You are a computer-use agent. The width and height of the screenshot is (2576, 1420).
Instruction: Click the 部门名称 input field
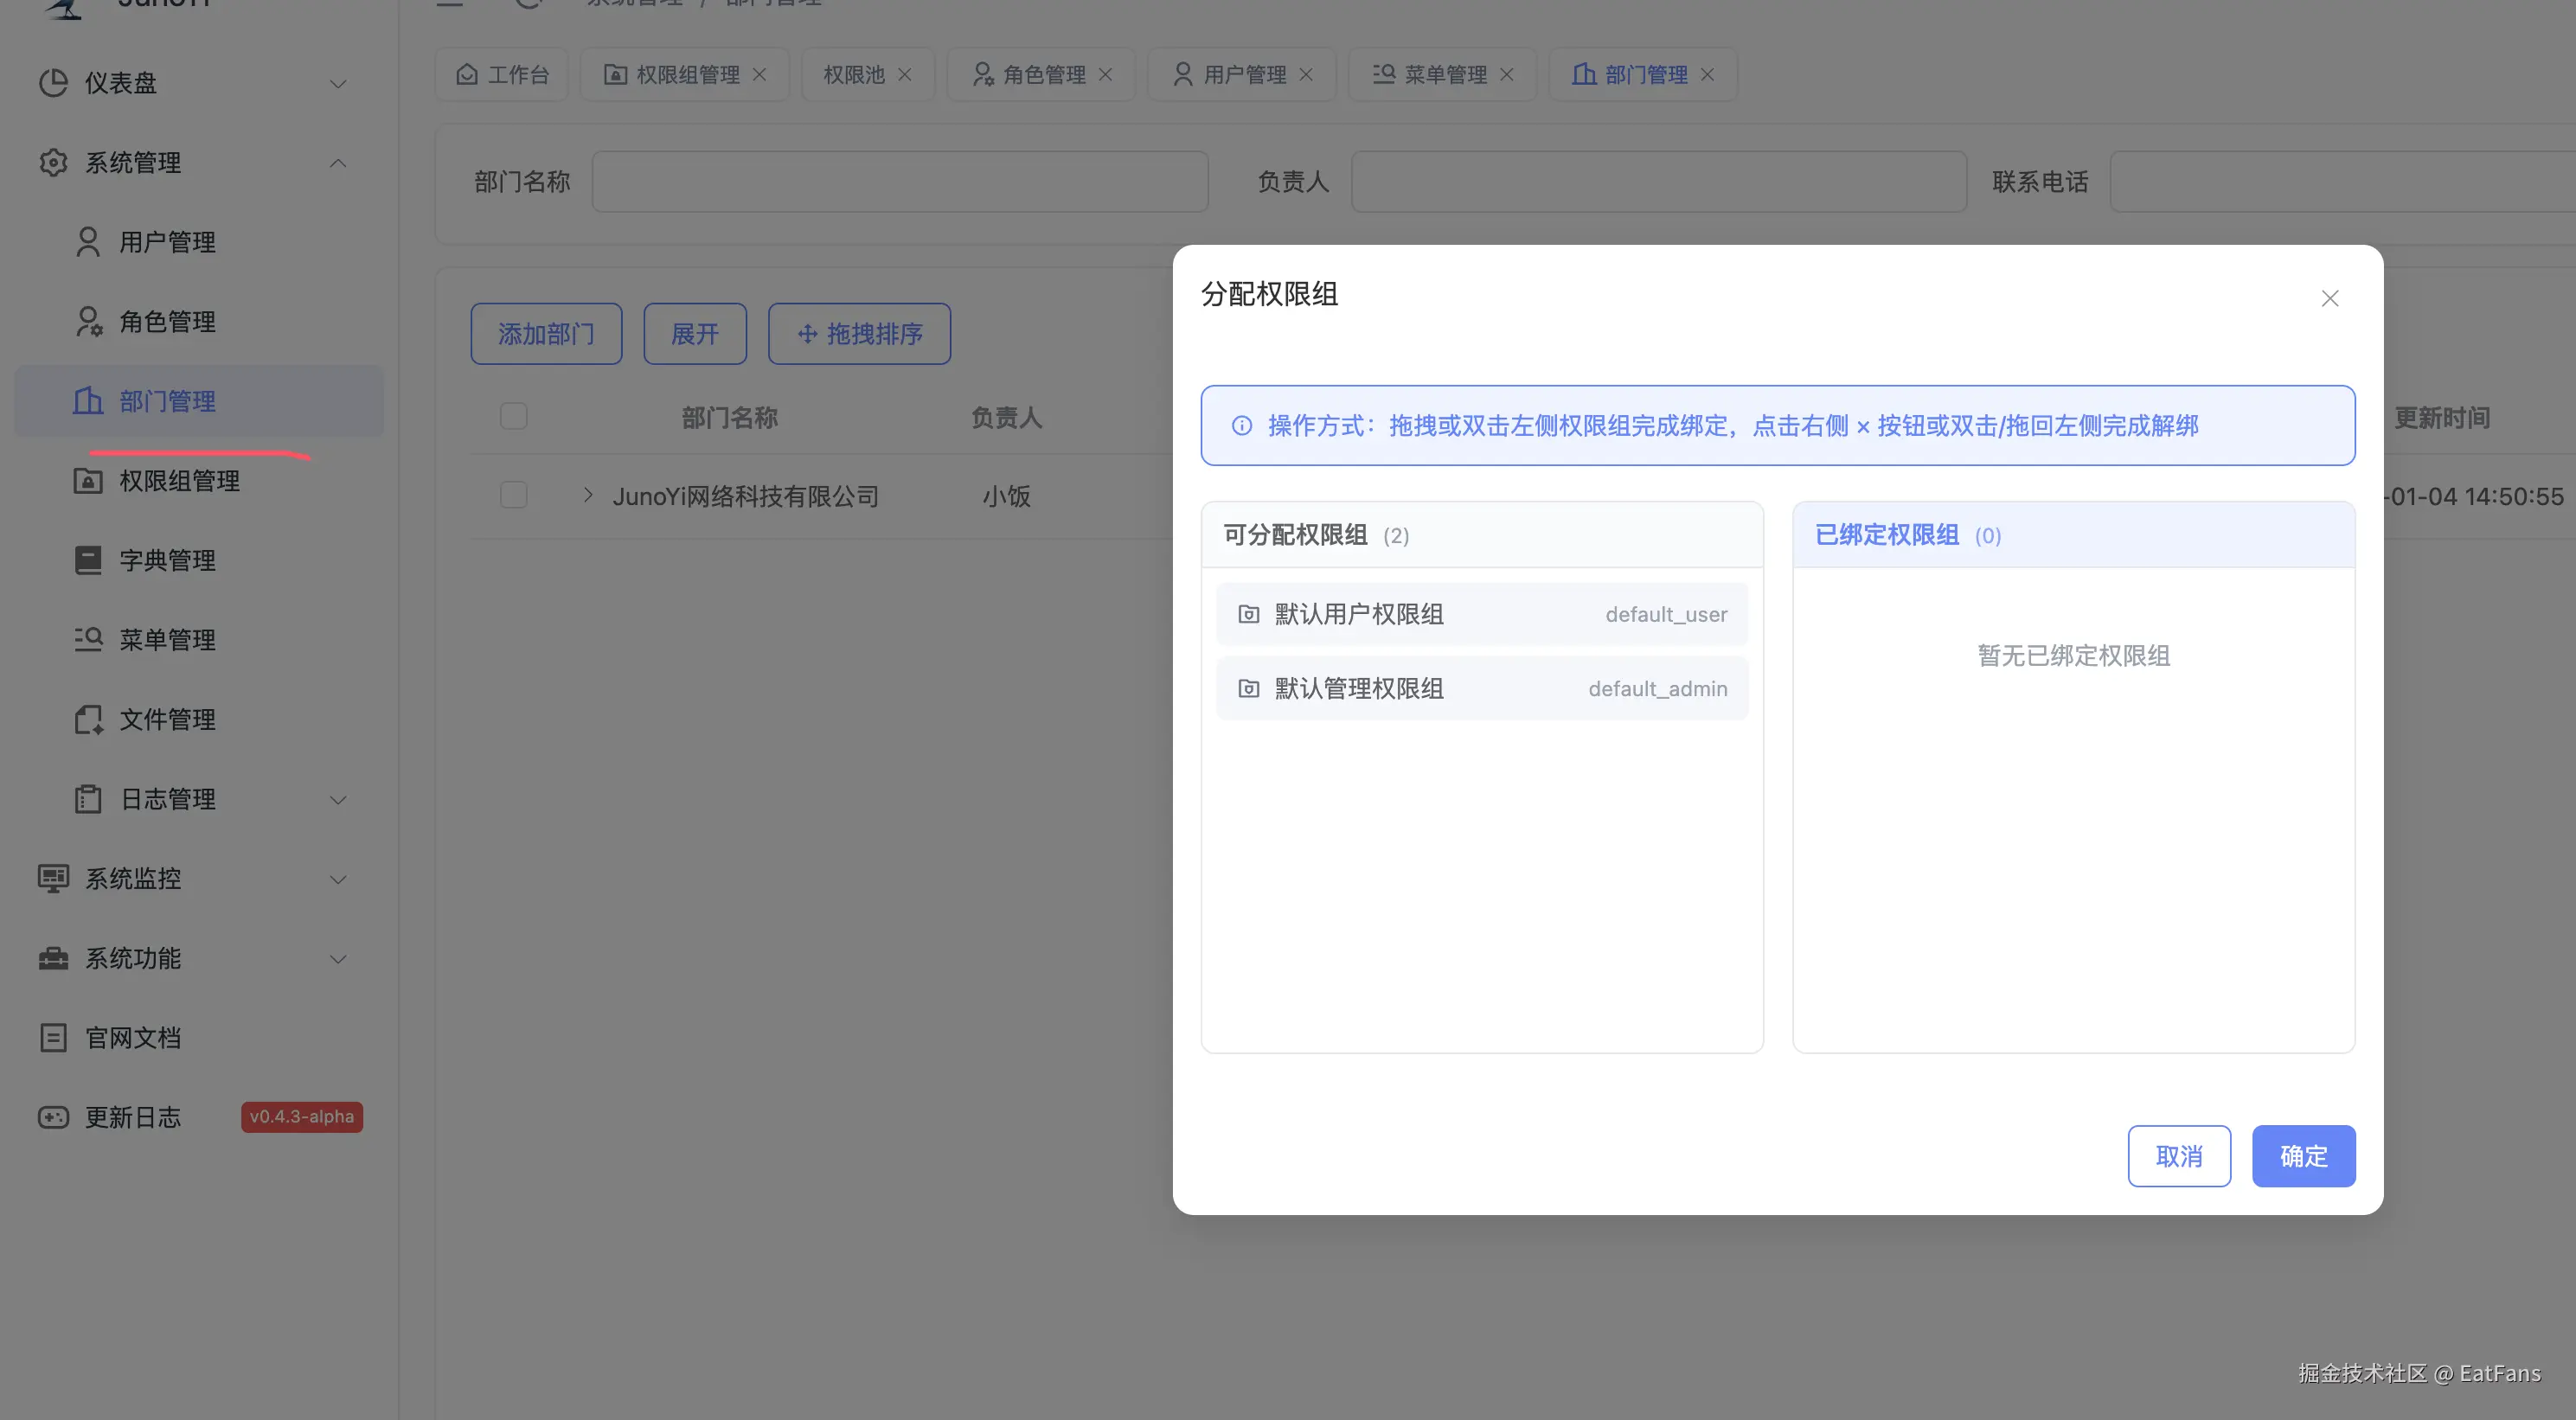pos(898,181)
